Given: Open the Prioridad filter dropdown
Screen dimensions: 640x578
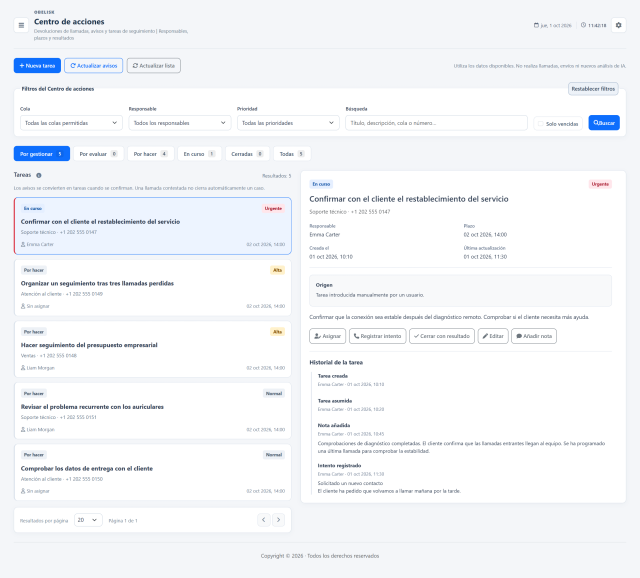Looking at the screenshot, I should [x=288, y=123].
